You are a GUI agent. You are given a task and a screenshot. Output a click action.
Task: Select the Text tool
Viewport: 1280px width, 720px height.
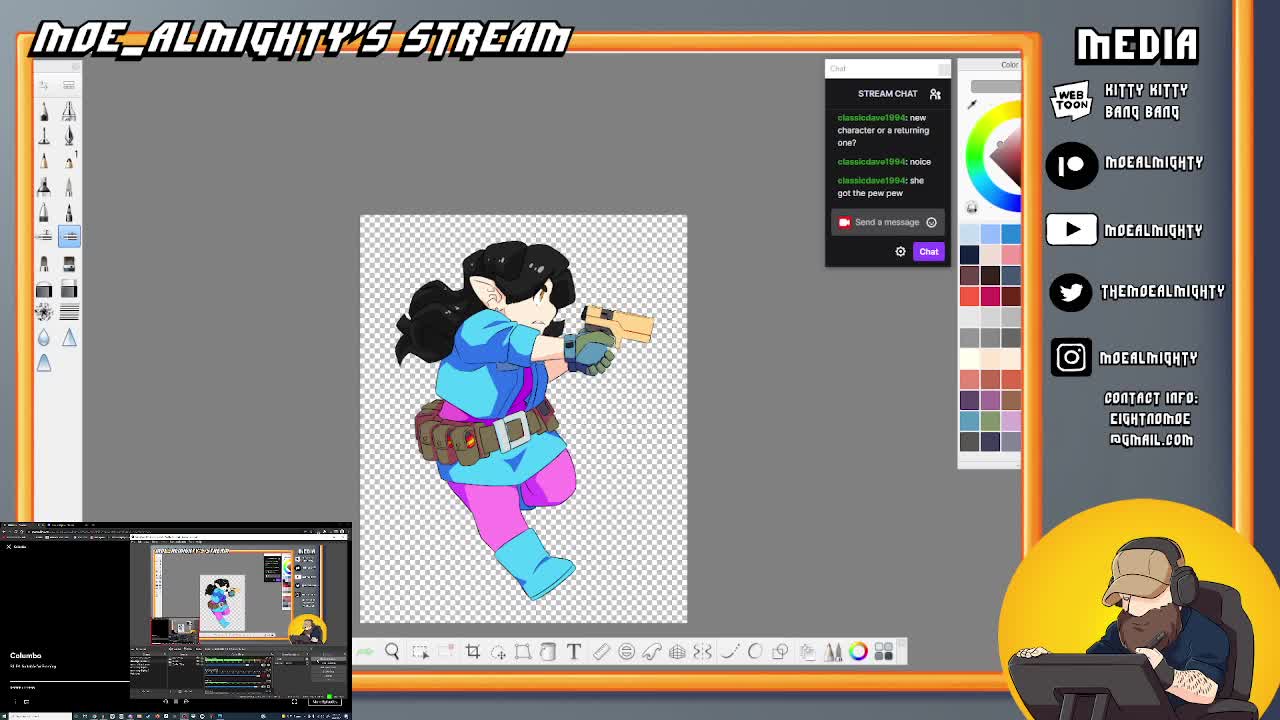tap(574, 652)
